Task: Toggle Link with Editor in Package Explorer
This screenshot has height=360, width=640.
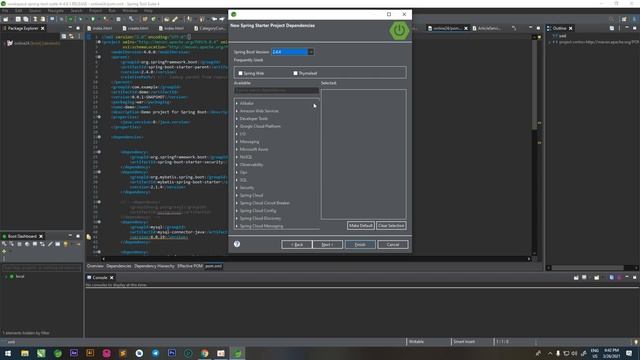Action: 71,36
